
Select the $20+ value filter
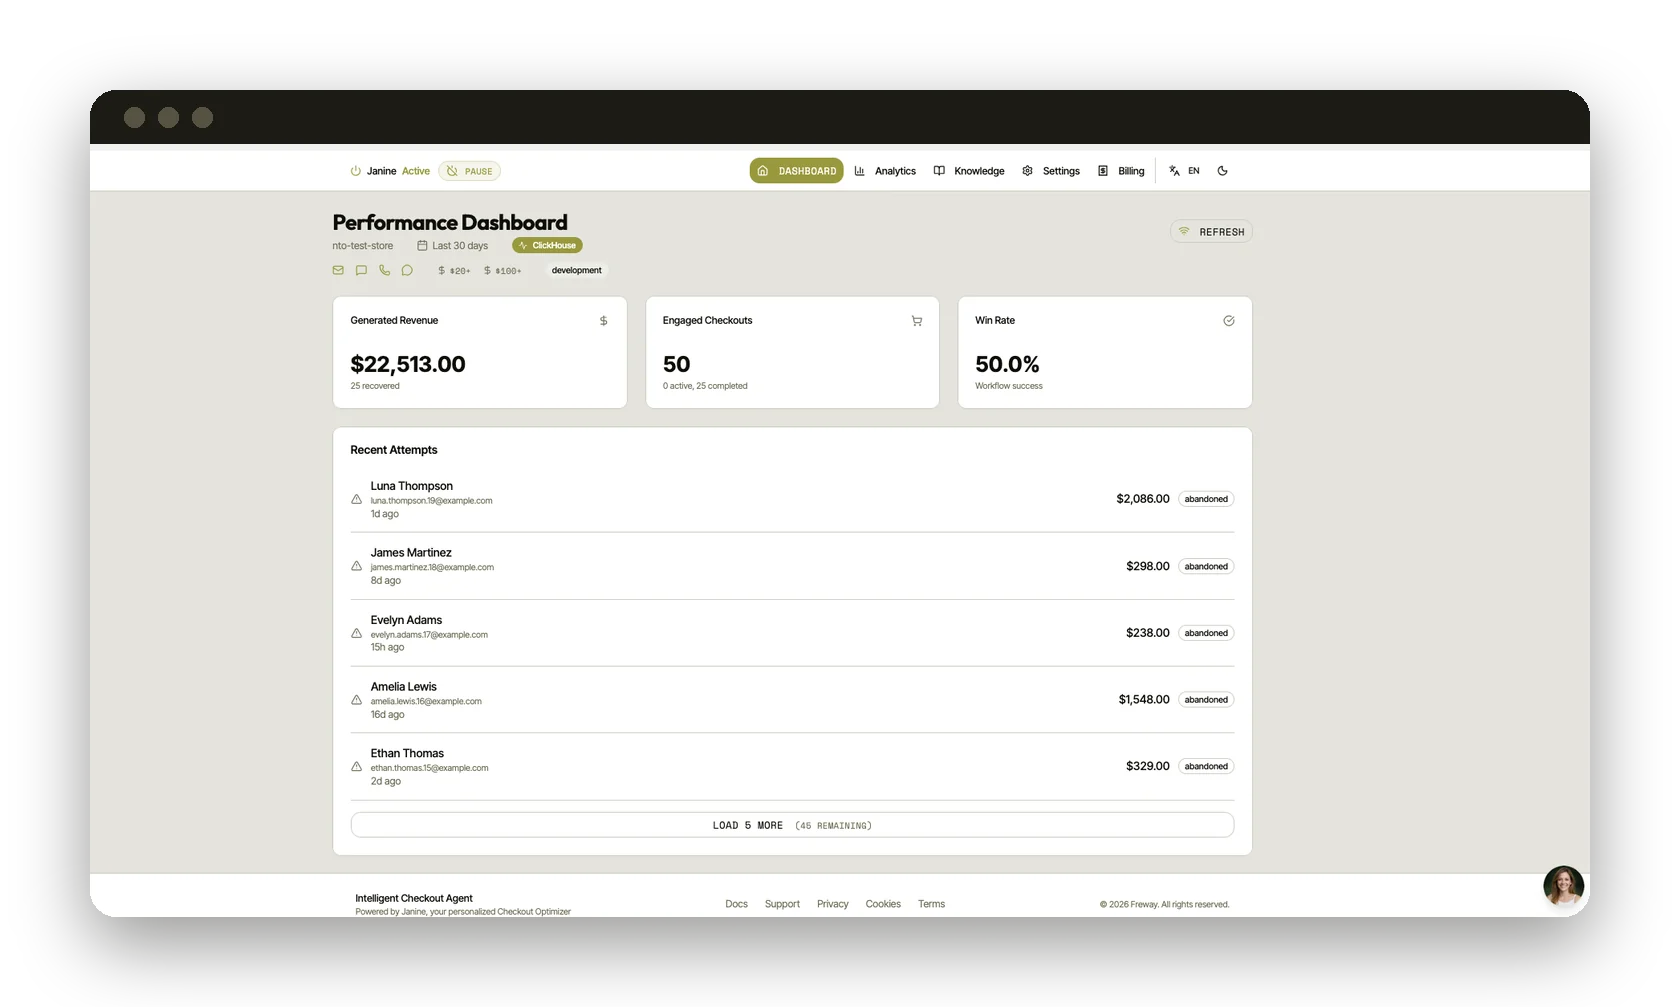pos(454,270)
